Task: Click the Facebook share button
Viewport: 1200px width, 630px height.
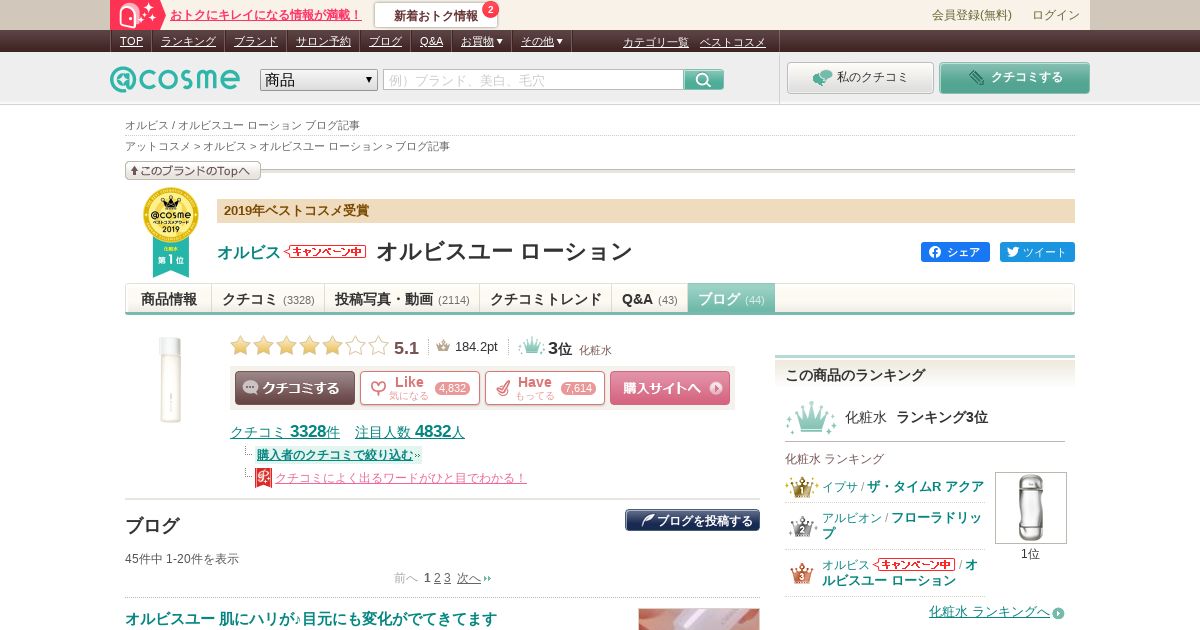Action: (x=955, y=252)
